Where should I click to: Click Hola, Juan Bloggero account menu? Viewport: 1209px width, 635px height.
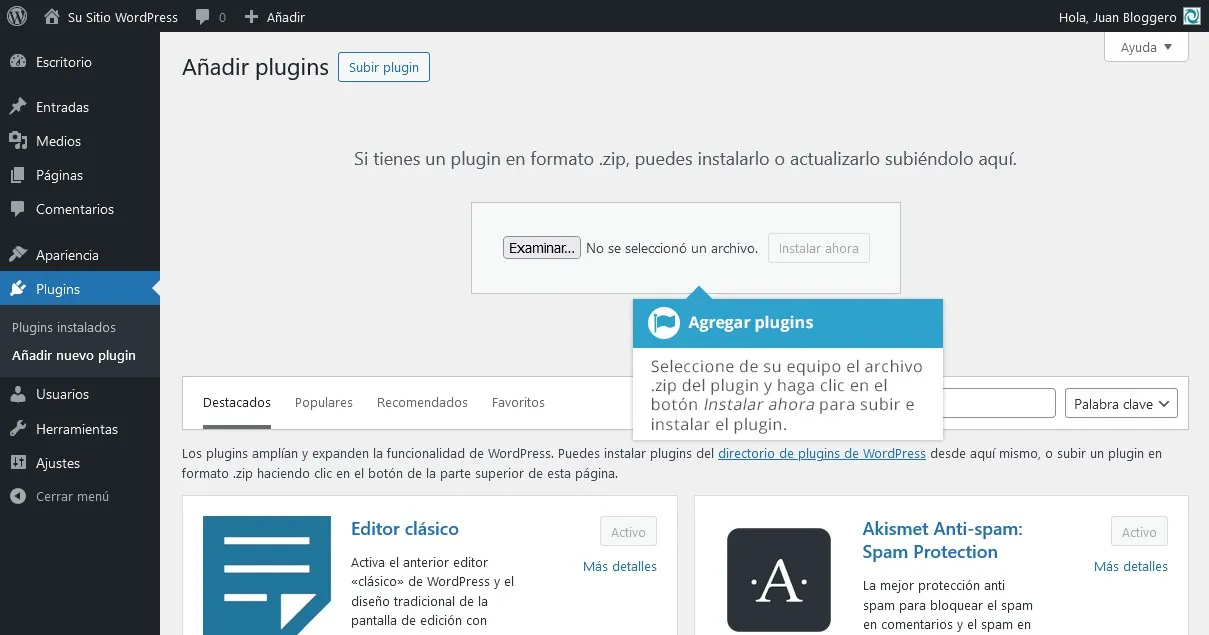(x=1118, y=17)
